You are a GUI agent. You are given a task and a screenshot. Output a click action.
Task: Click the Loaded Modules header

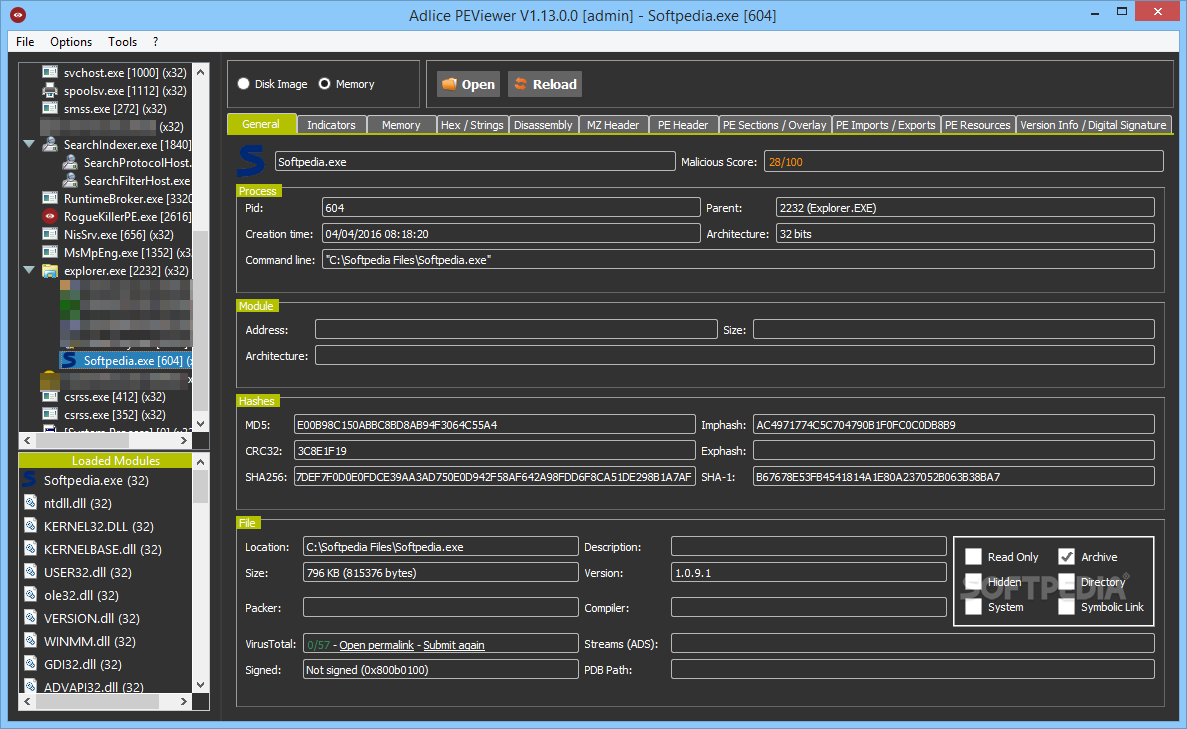(105, 460)
